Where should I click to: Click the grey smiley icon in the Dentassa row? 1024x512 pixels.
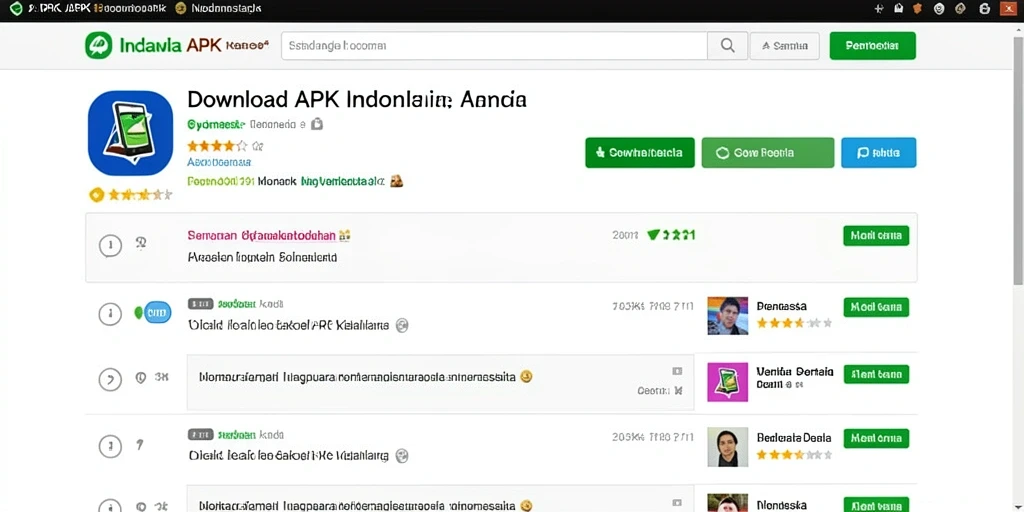[x=402, y=325]
